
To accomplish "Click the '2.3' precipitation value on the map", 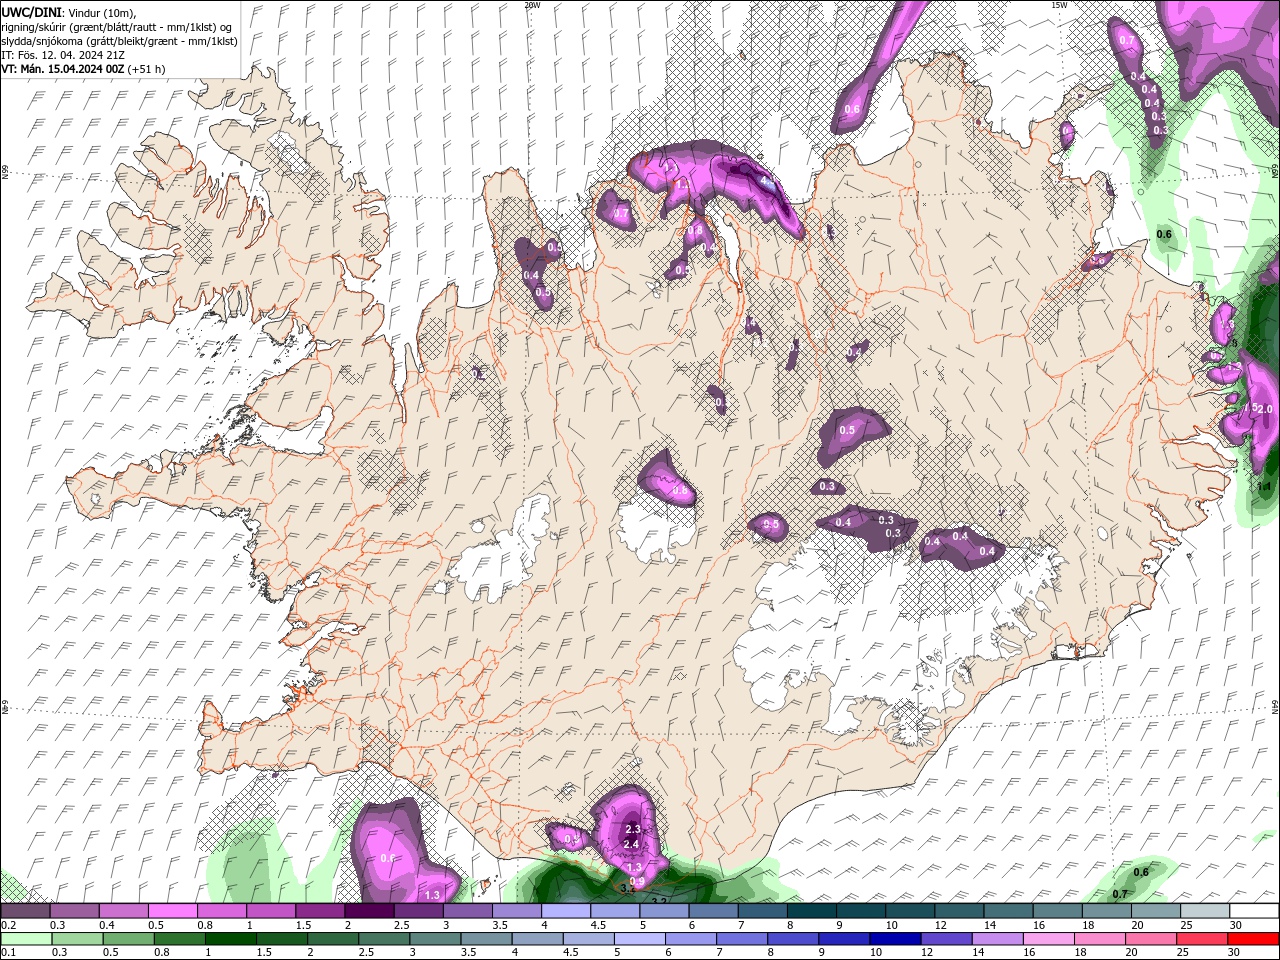I will click(632, 829).
